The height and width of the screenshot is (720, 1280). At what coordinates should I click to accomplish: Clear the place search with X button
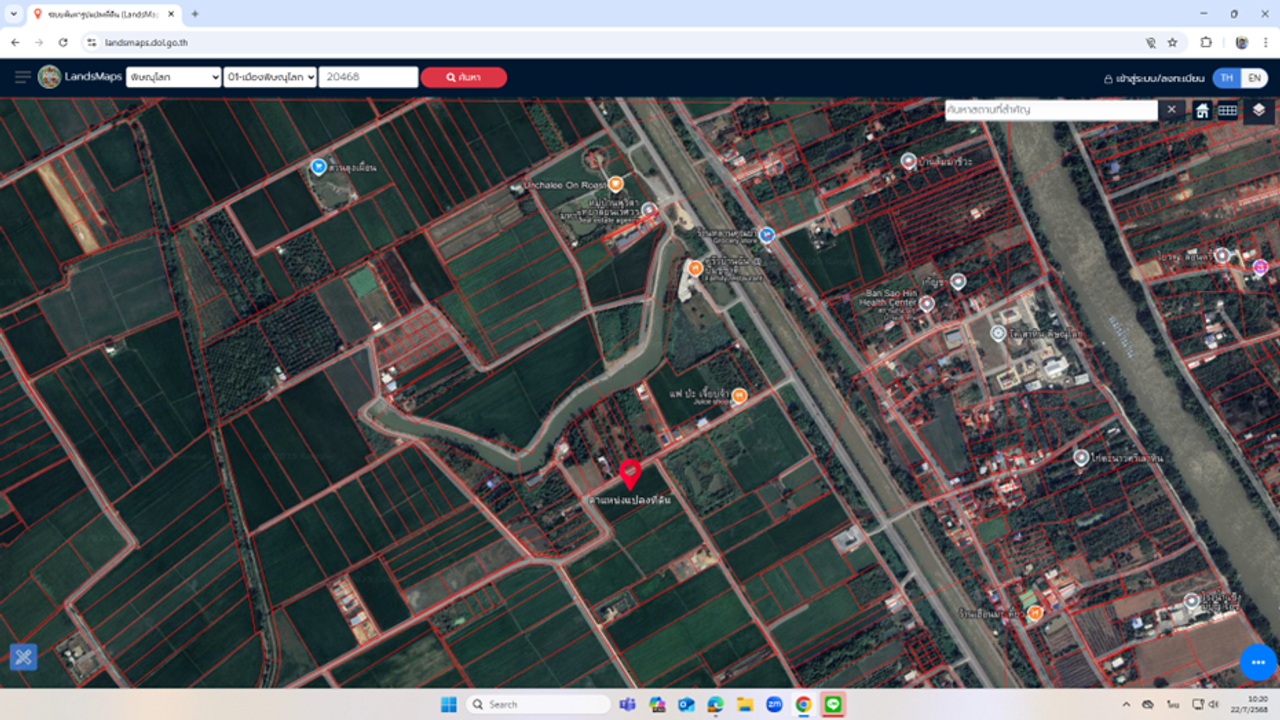point(1171,110)
